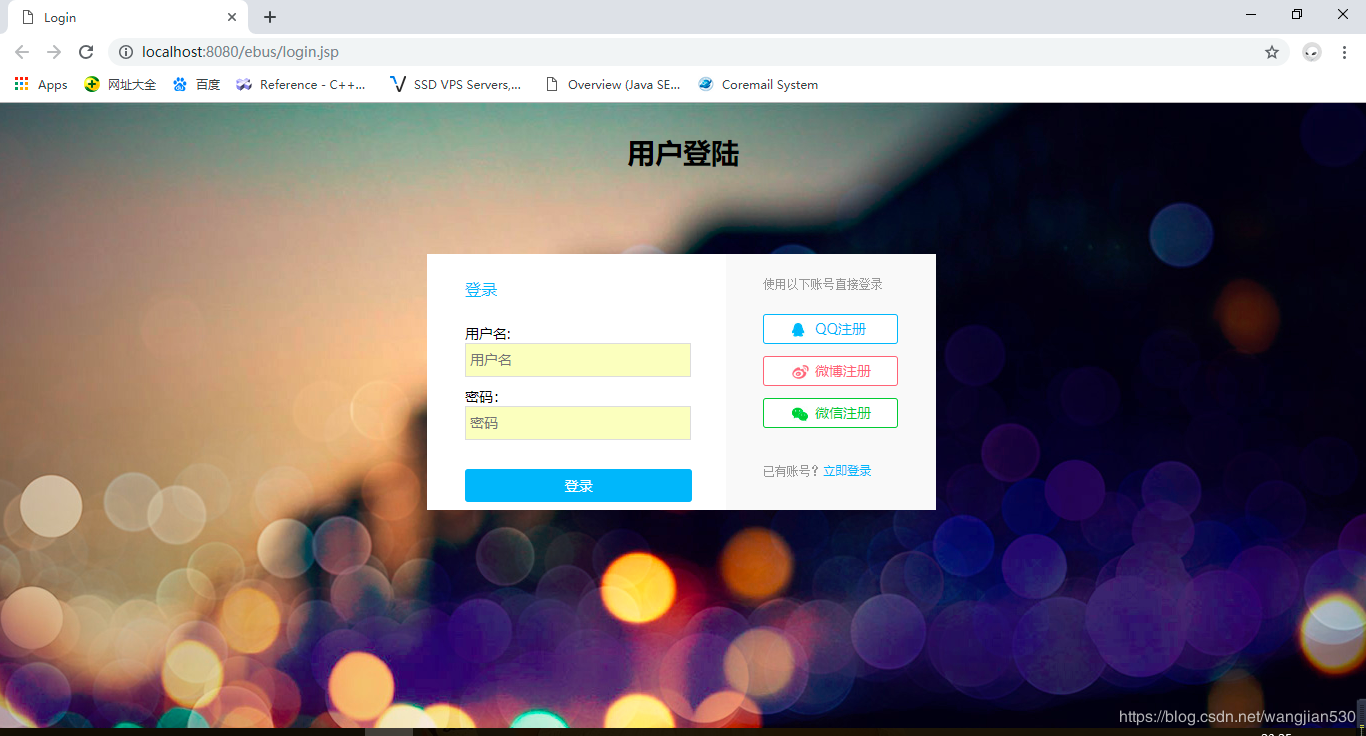This screenshot has height=736, width=1366.
Task: Open site info via the ⓘ icon
Action: click(x=126, y=52)
